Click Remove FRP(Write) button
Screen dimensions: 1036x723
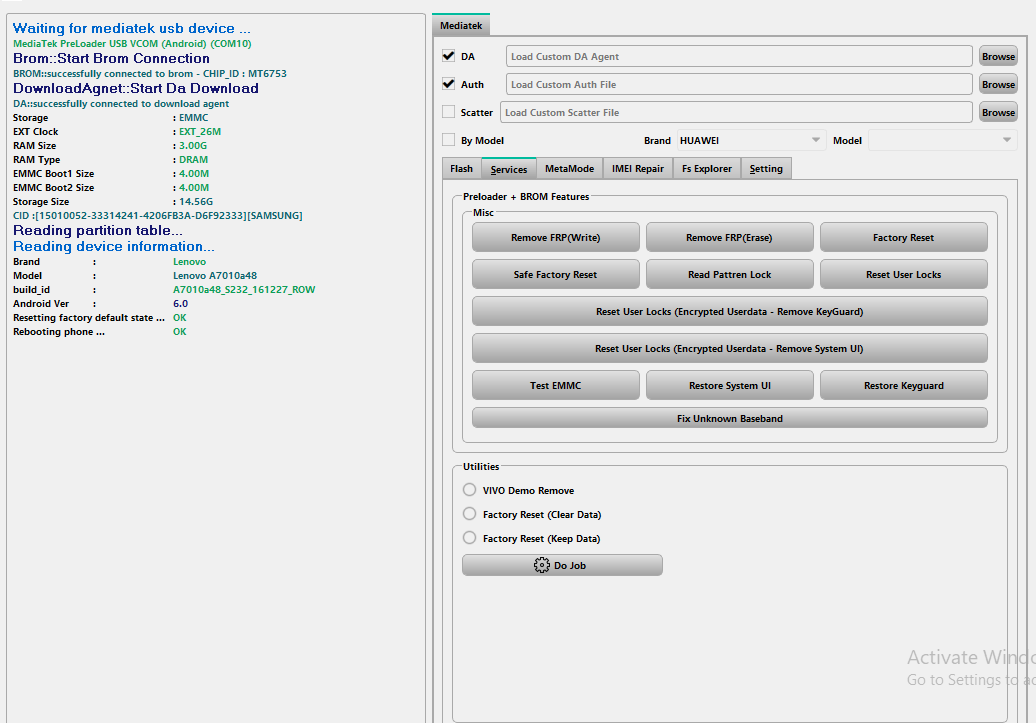(x=556, y=237)
